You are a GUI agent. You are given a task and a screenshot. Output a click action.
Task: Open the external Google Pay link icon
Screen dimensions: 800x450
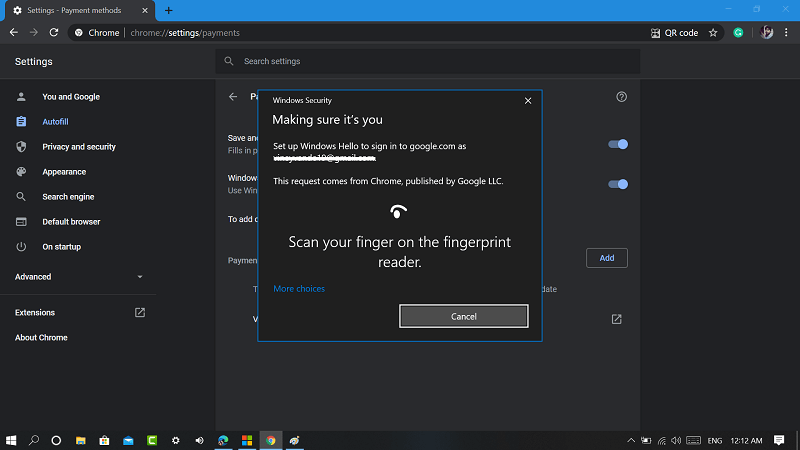[x=616, y=319]
